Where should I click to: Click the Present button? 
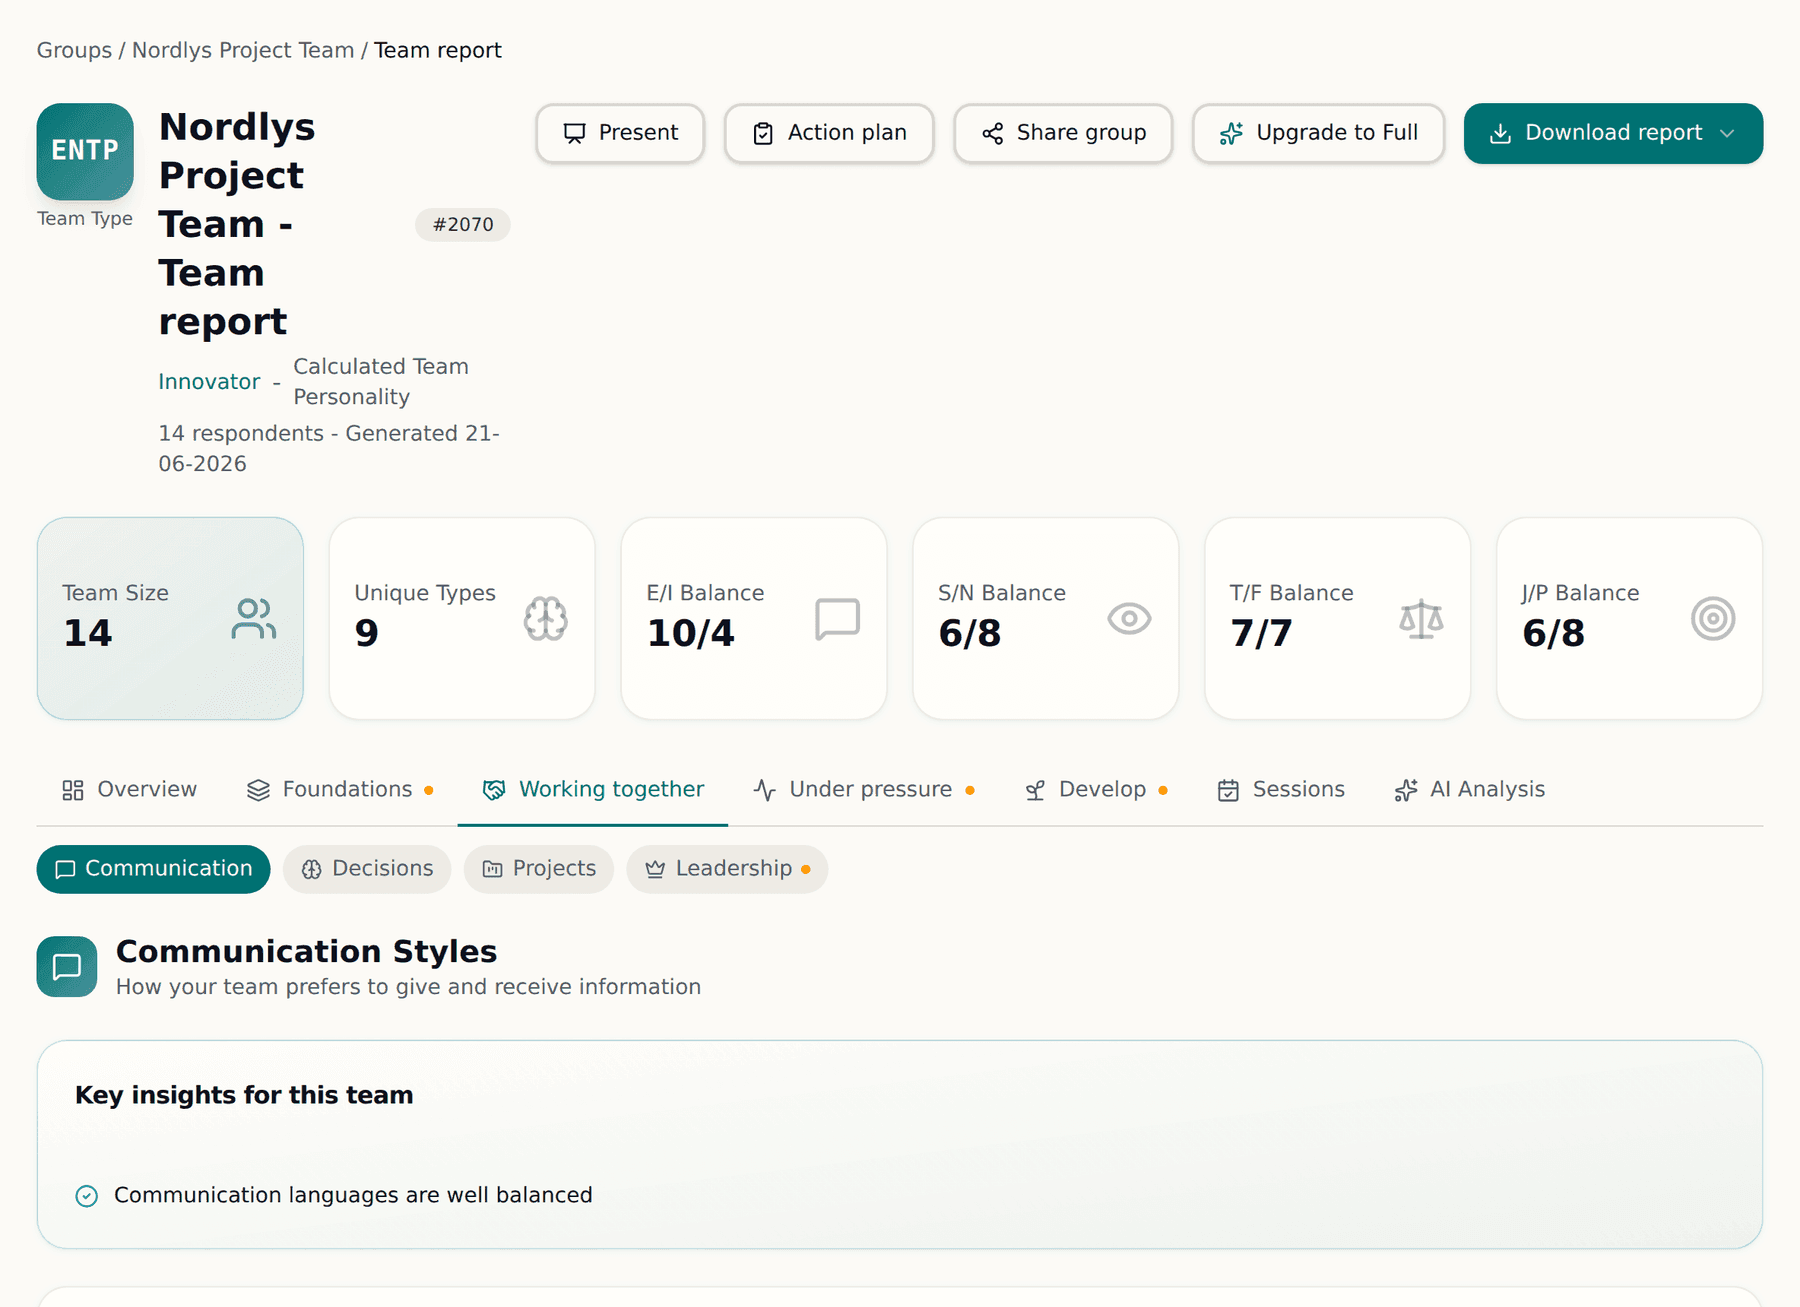pos(620,133)
